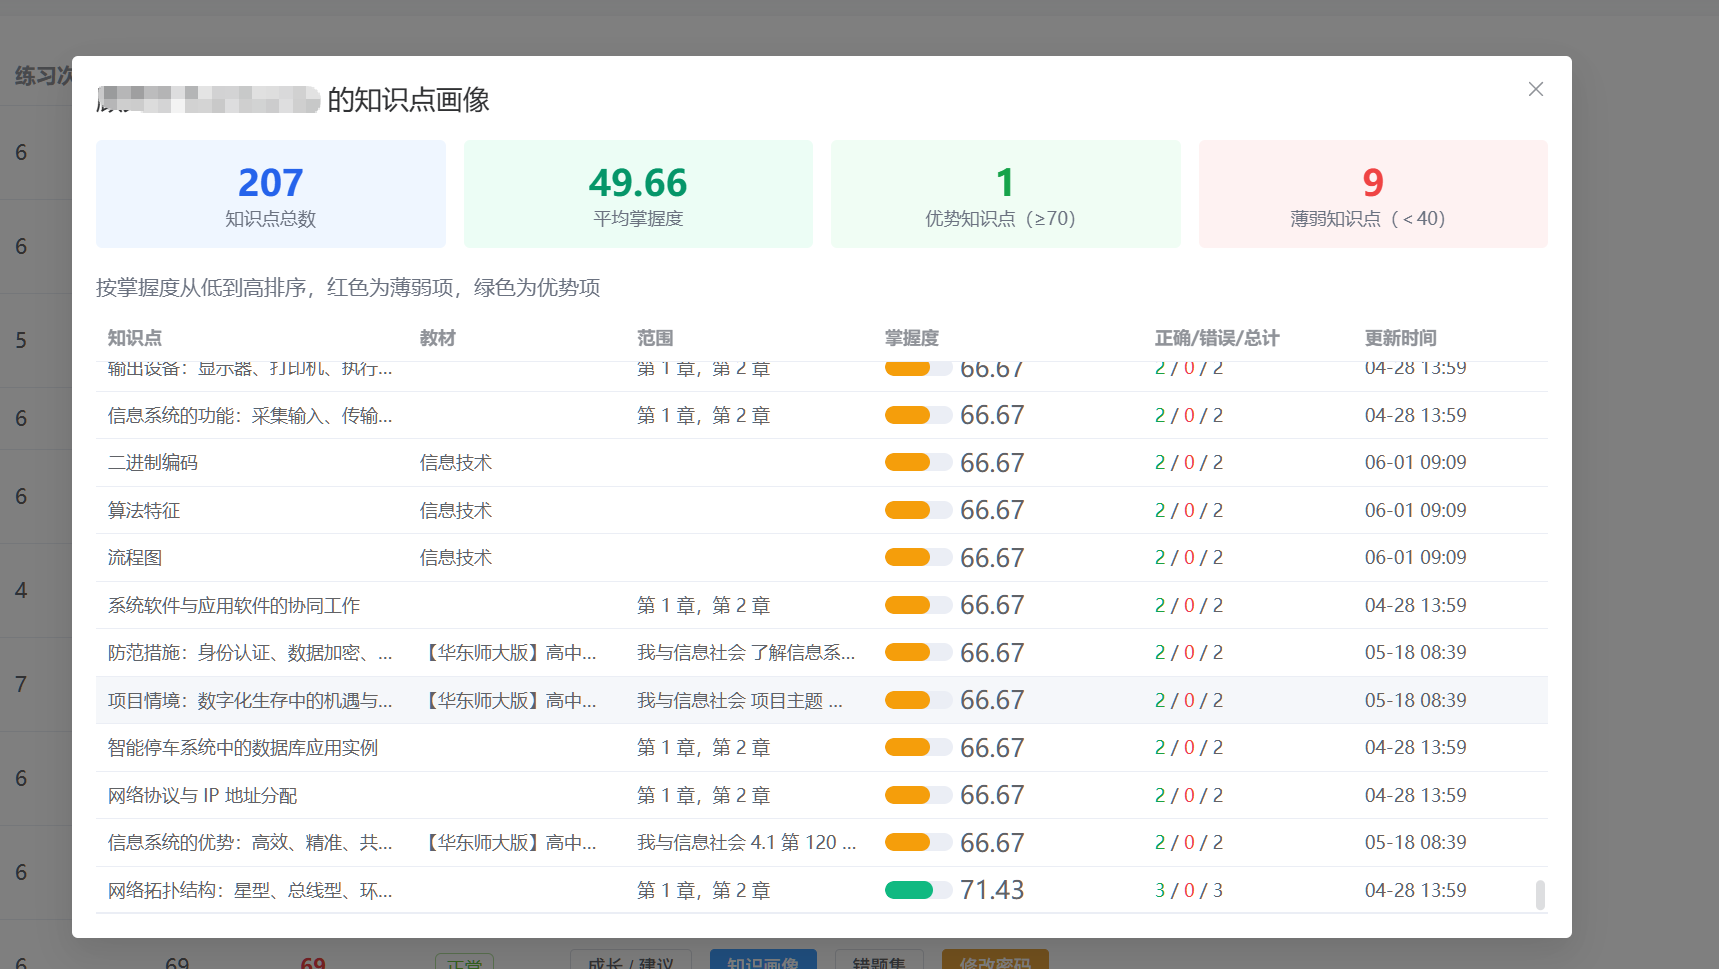
Task: Click the 教材 column header
Action: [438, 338]
